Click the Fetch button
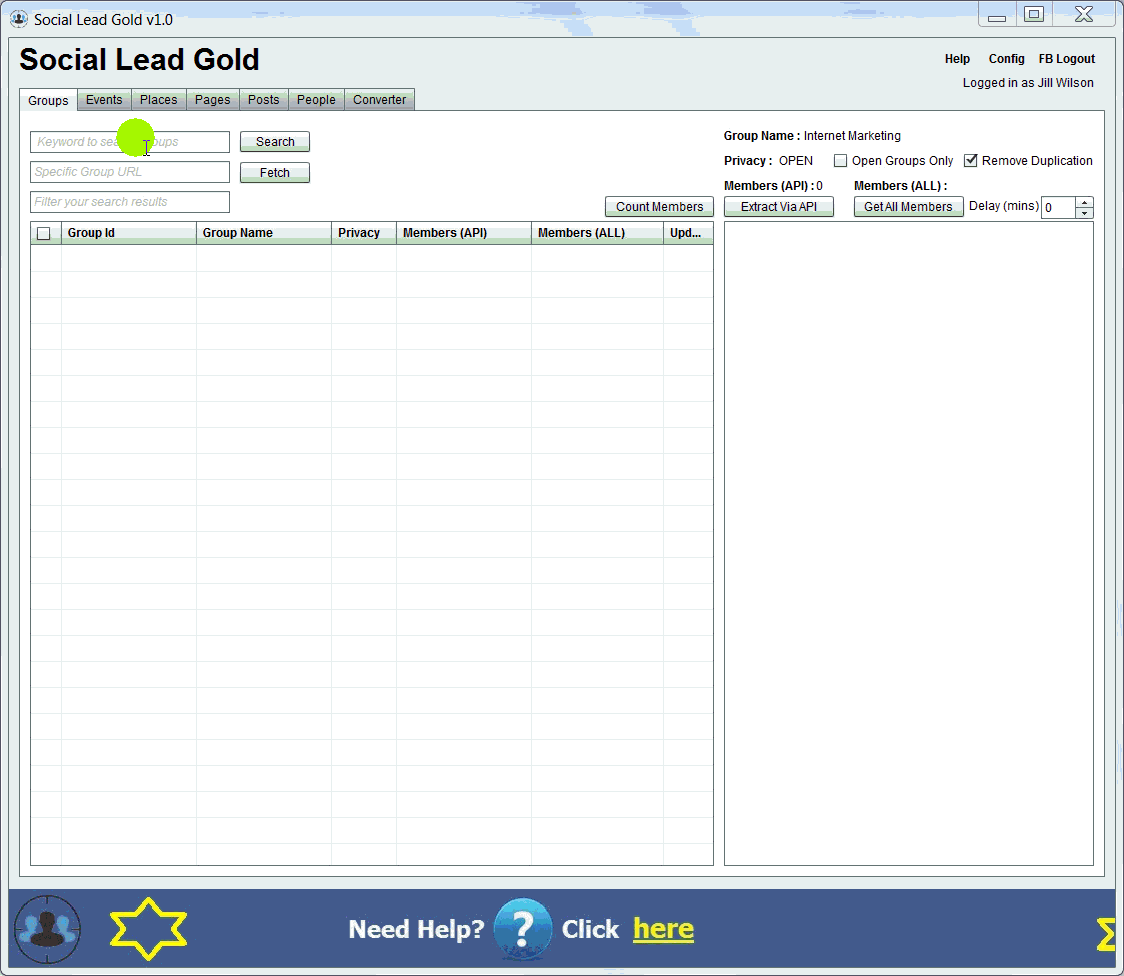The width and height of the screenshot is (1124, 976). pos(275,173)
